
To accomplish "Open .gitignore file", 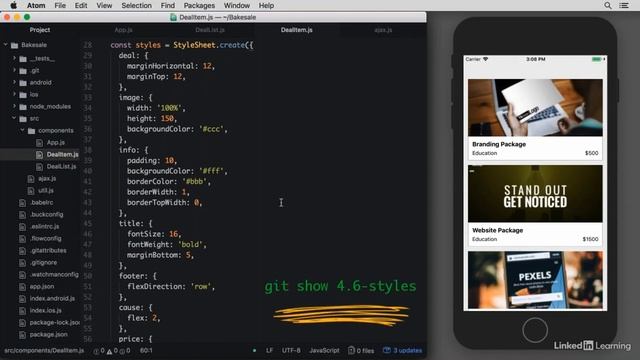I will pyautogui.click(x=43, y=262).
